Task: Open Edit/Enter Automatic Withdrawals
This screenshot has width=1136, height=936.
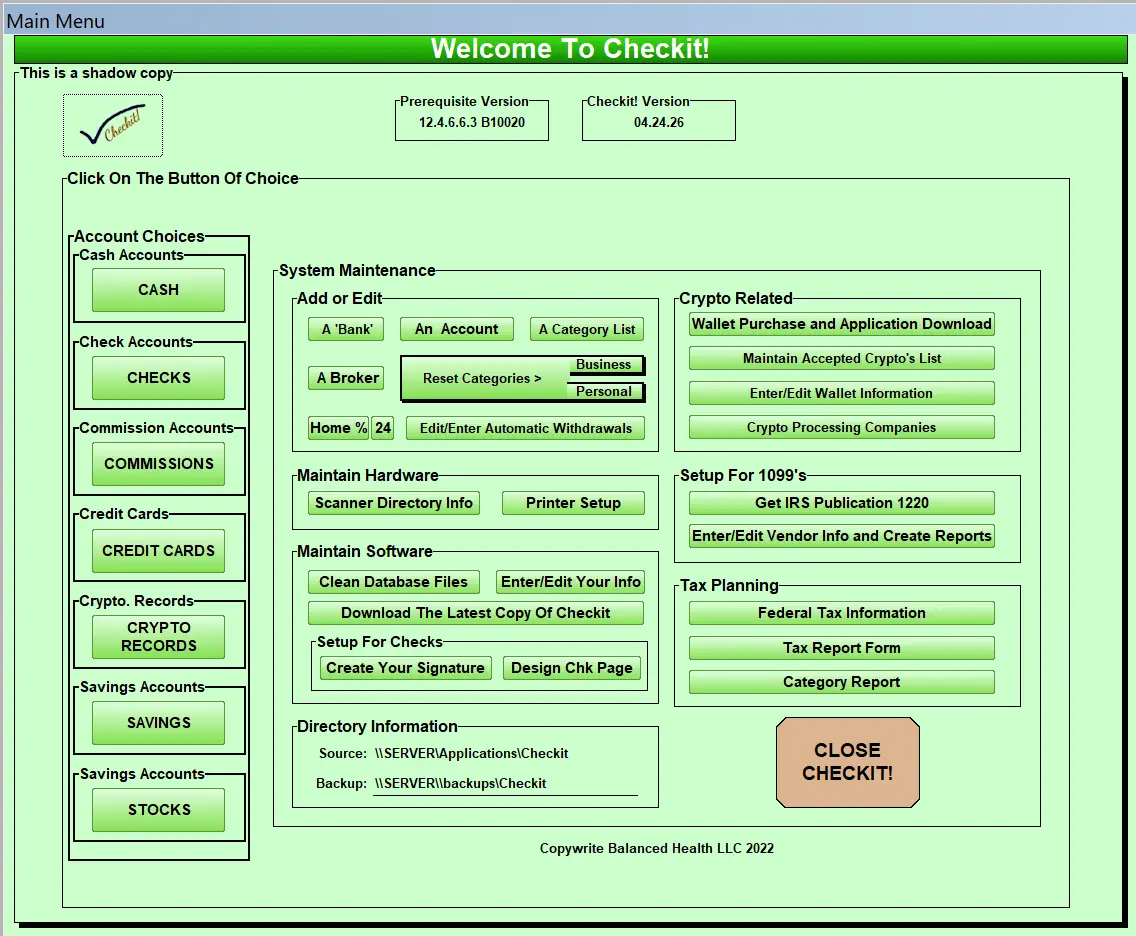Action: (525, 428)
